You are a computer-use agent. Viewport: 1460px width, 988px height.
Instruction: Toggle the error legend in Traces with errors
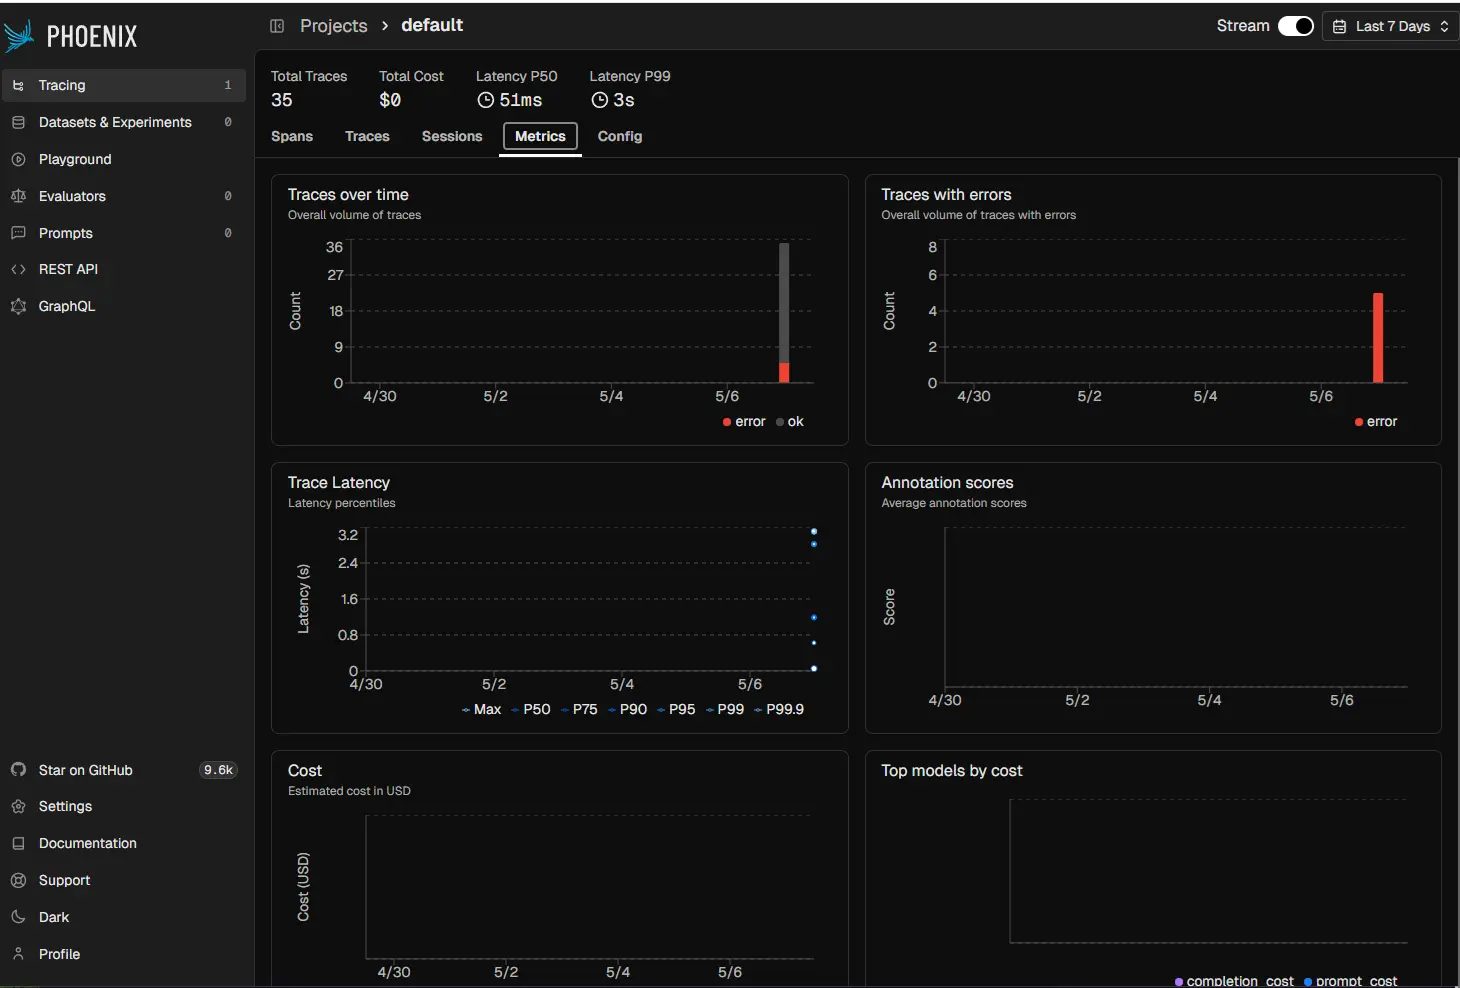pos(1376,422)
